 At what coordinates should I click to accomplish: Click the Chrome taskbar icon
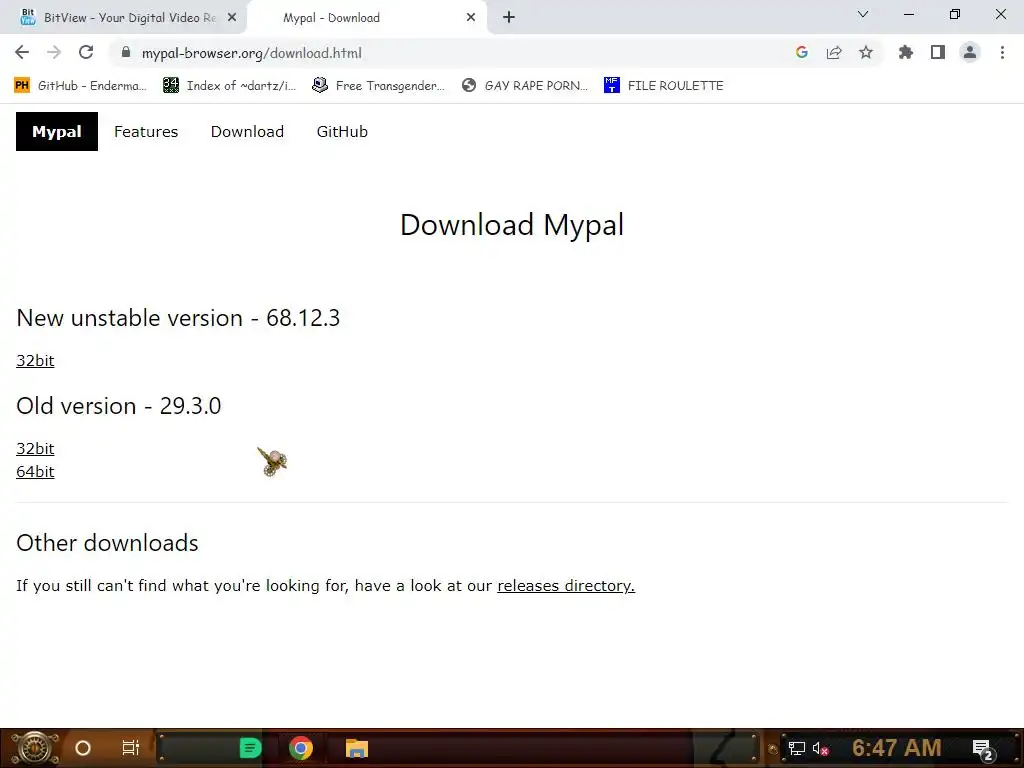300,748
